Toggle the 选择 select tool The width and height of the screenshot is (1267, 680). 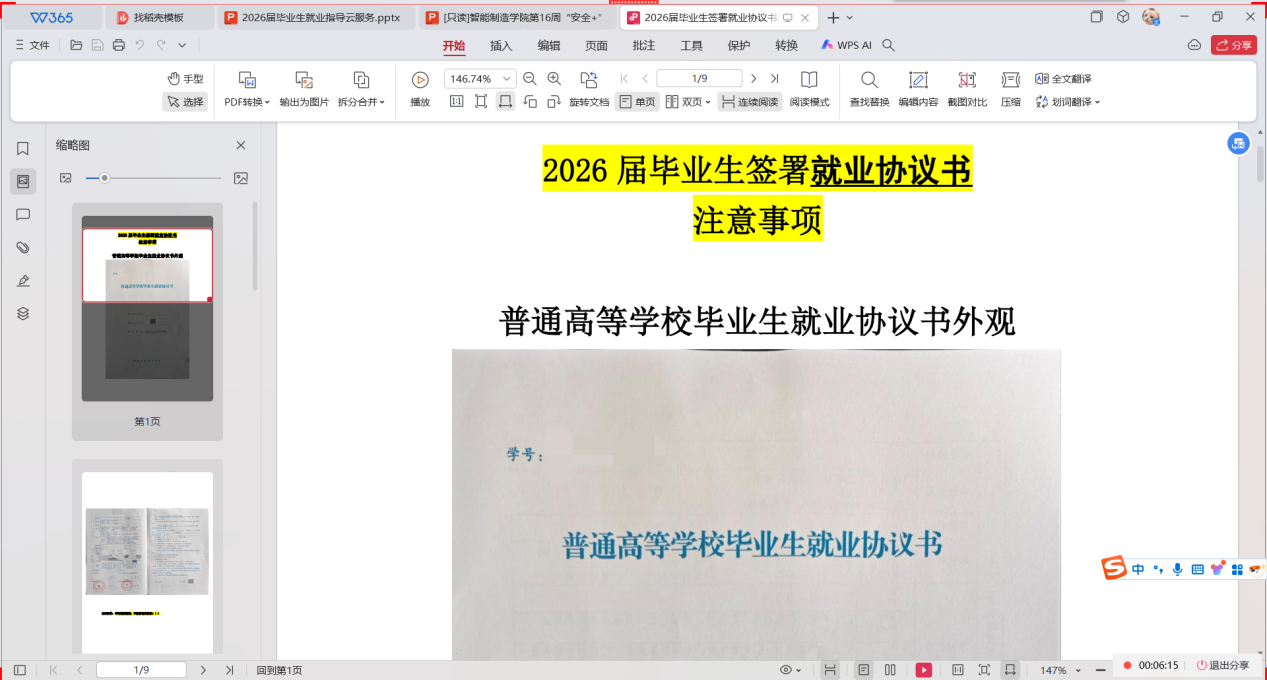point(185,102)
